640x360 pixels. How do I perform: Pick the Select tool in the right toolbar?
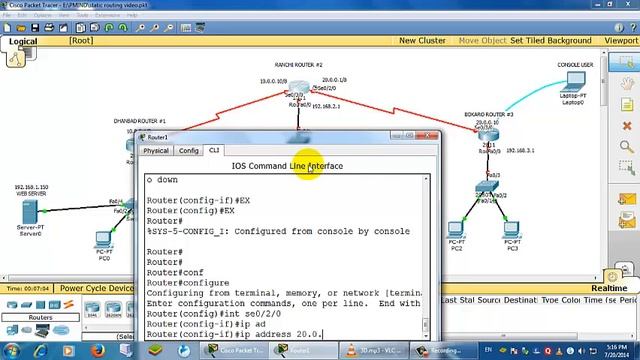tap(626, 62)
